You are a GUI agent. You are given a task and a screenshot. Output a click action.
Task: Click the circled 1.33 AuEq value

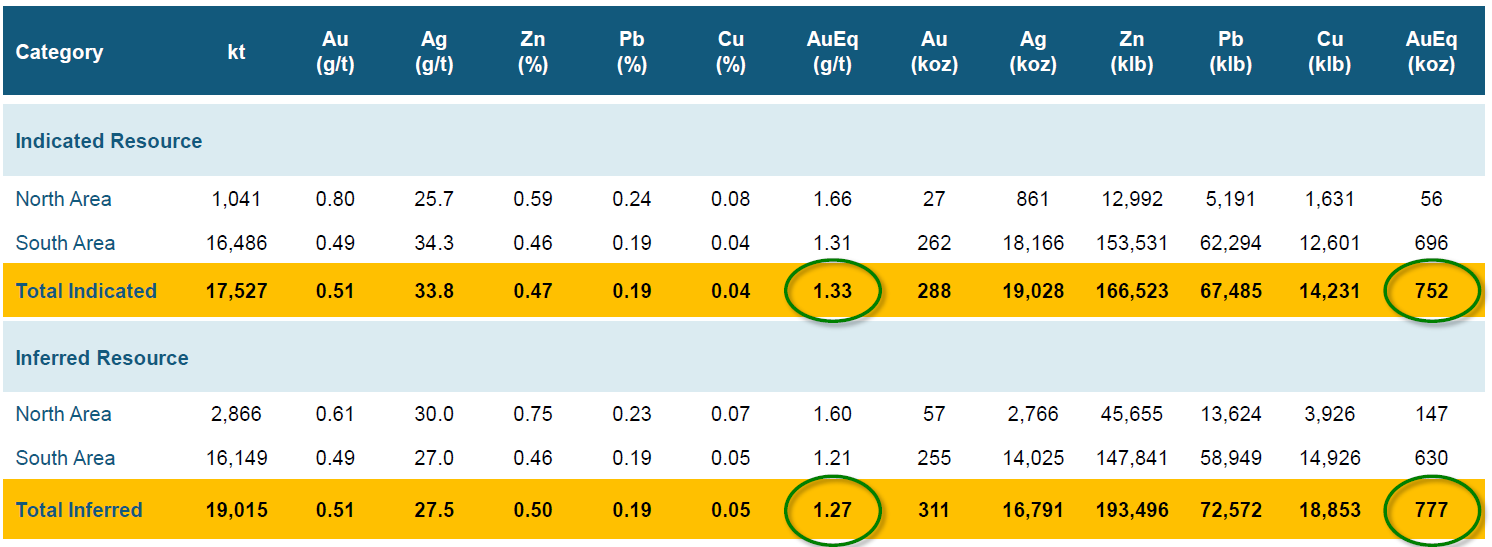(x=832, y=291)
